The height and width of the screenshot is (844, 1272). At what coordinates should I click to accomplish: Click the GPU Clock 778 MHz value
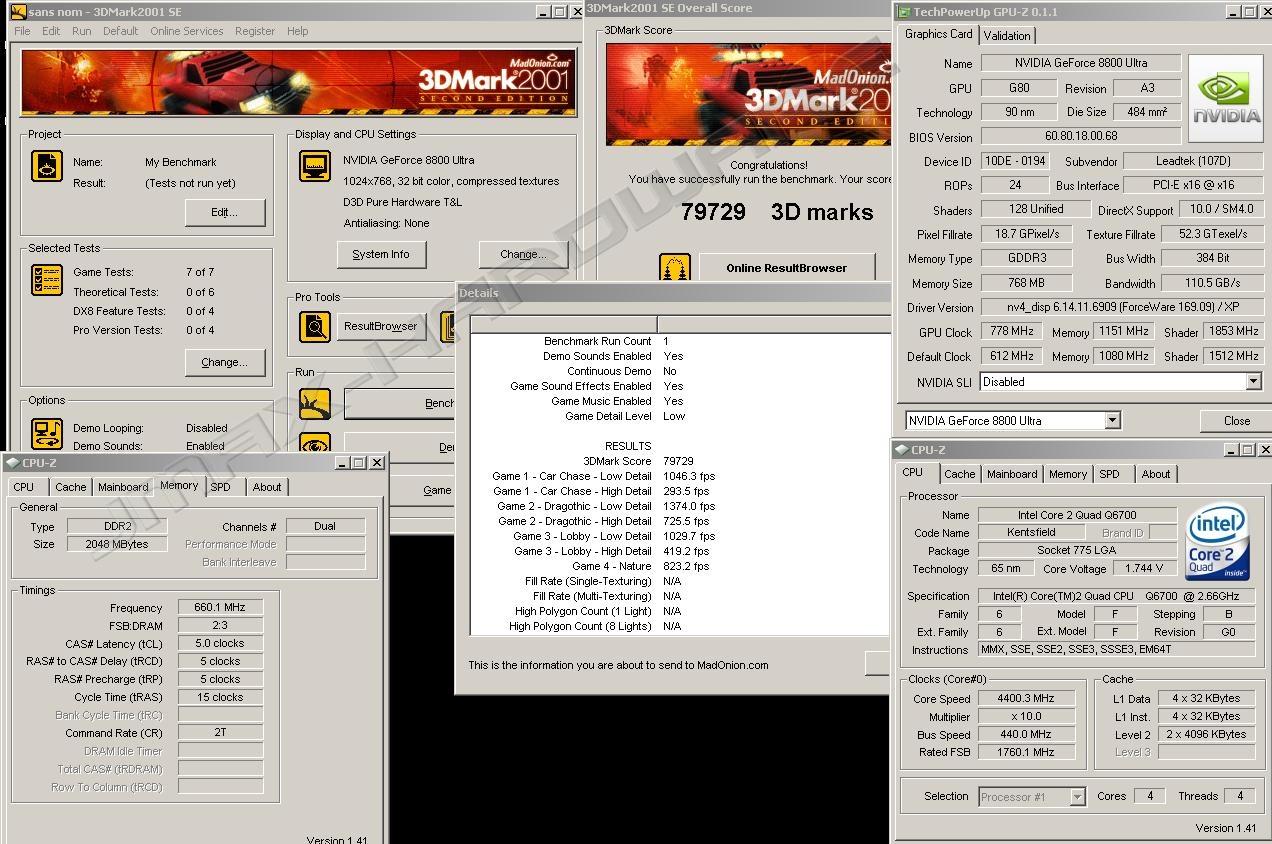(1011, 332)
